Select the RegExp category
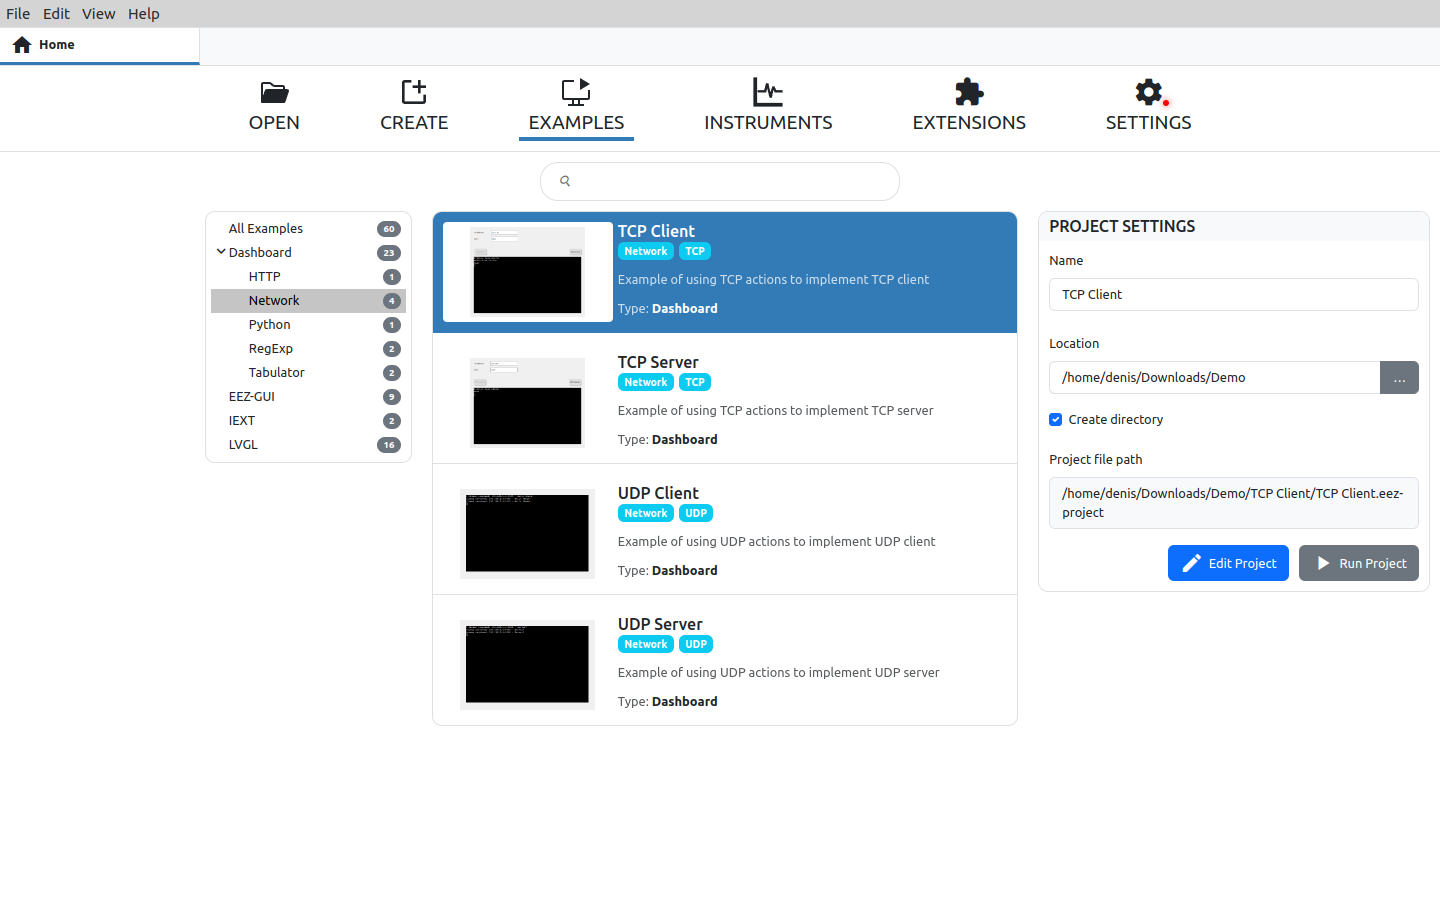 pos(308,349)
